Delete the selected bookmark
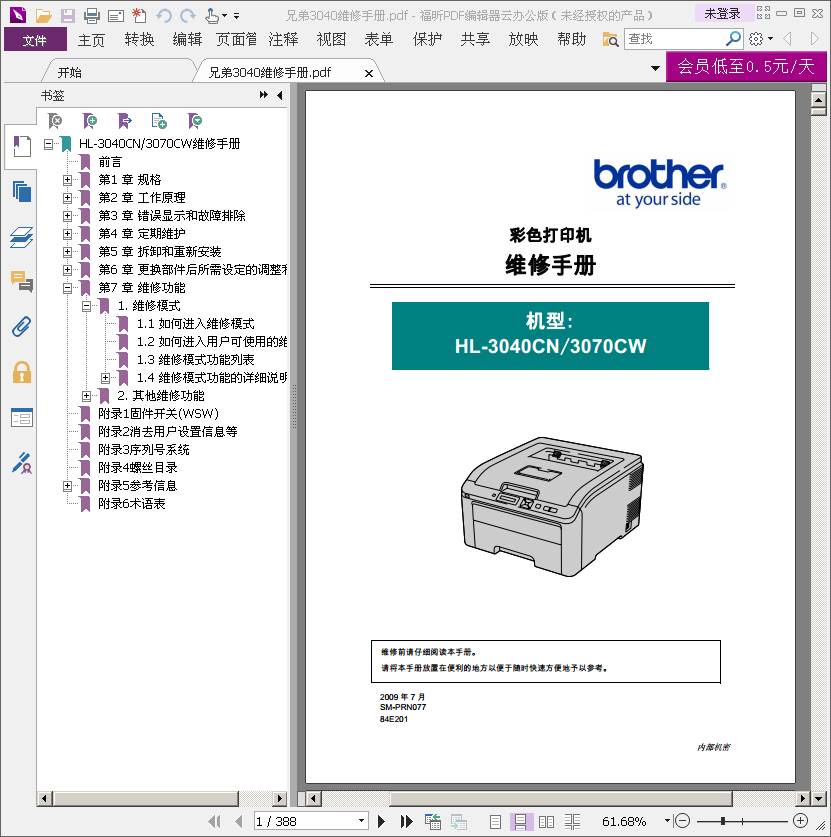 point(54,121)
